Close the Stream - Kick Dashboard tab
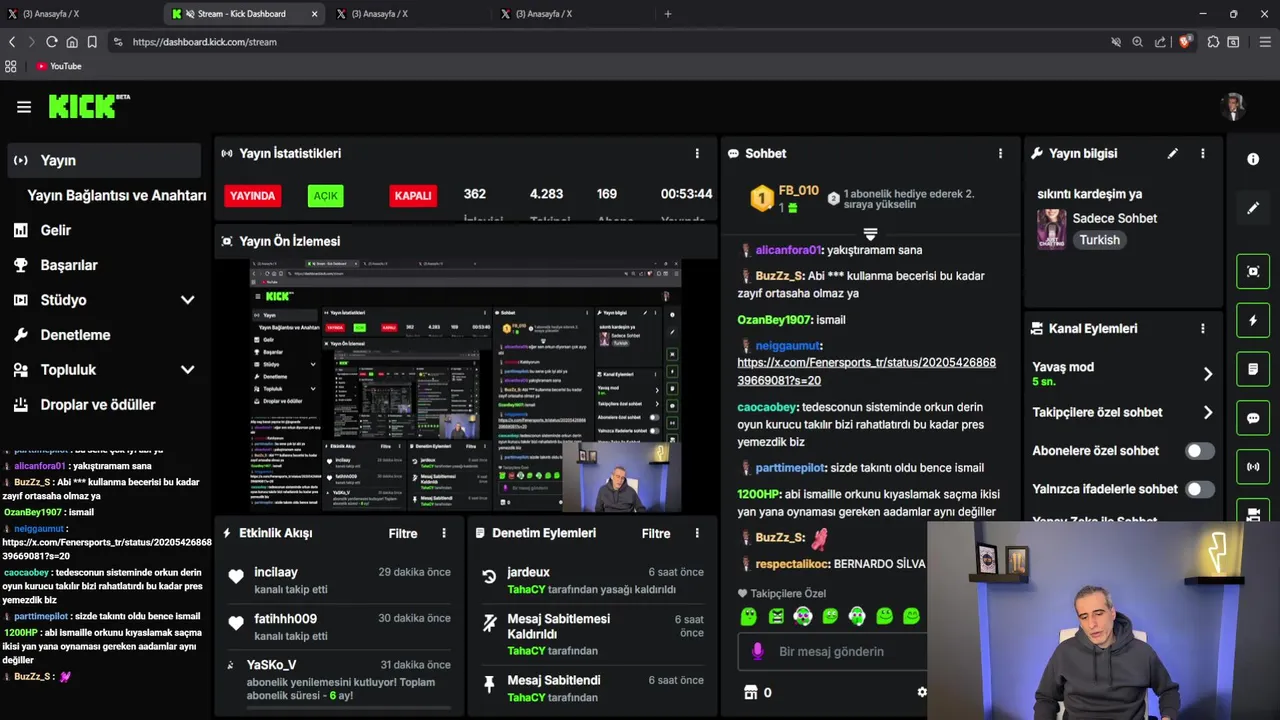This screenshot has height=720, width=1280. 315,14
